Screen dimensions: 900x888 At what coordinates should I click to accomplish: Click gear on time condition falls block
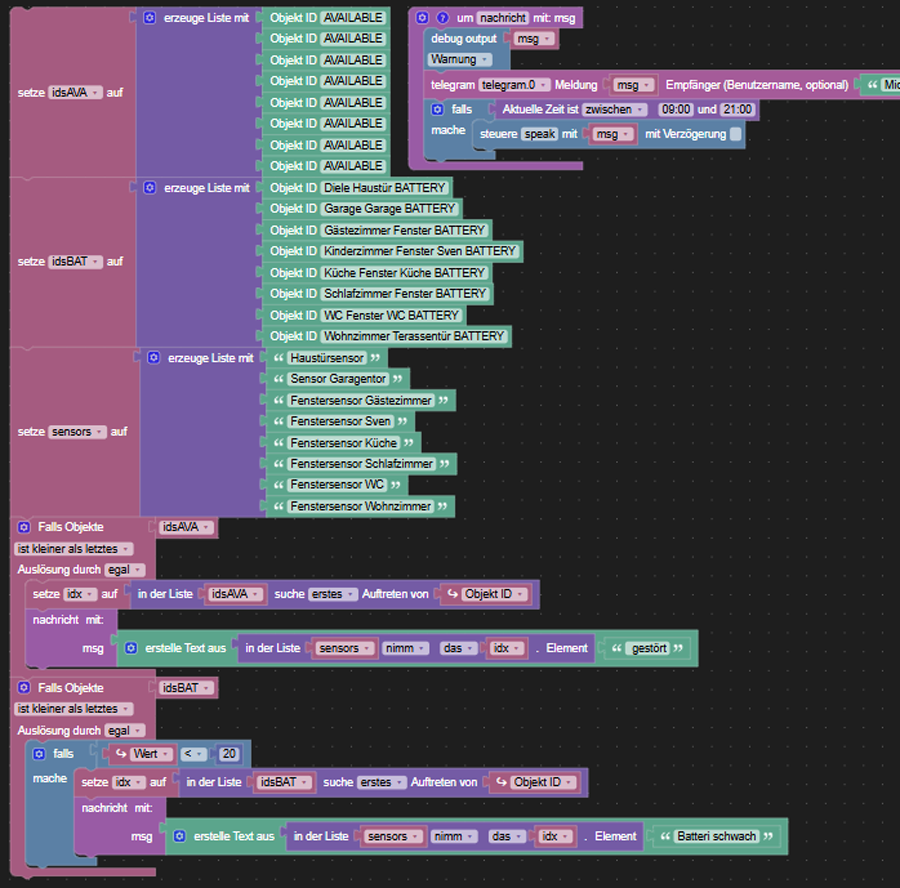[x=437, y=109]
